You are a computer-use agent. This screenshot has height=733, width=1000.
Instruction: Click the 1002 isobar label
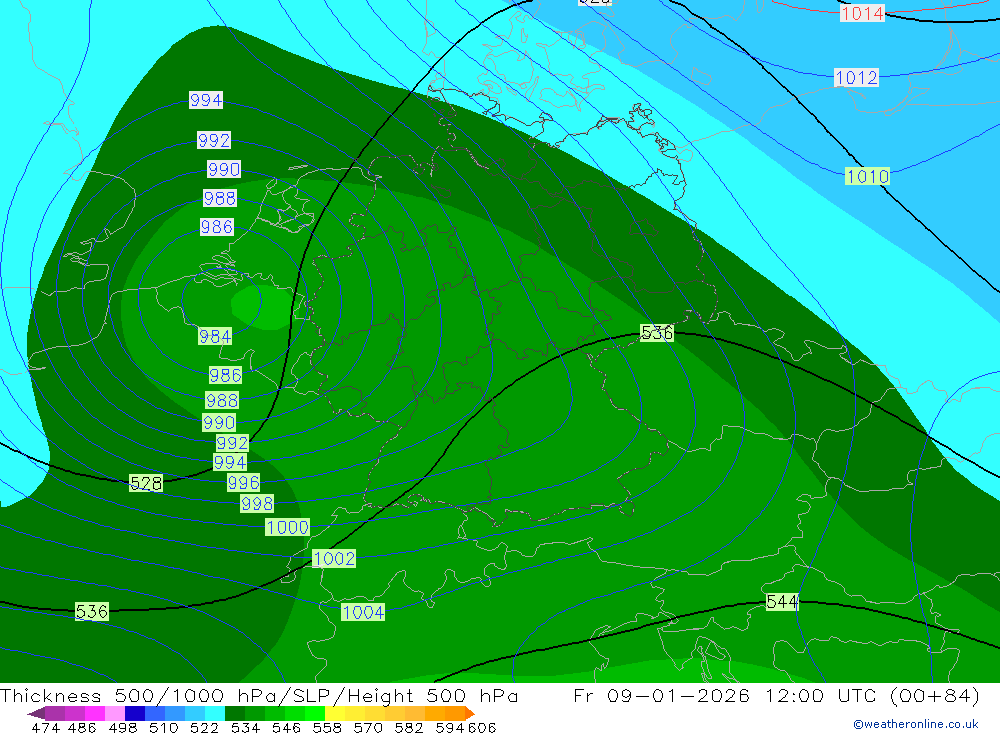coord(334,558)
